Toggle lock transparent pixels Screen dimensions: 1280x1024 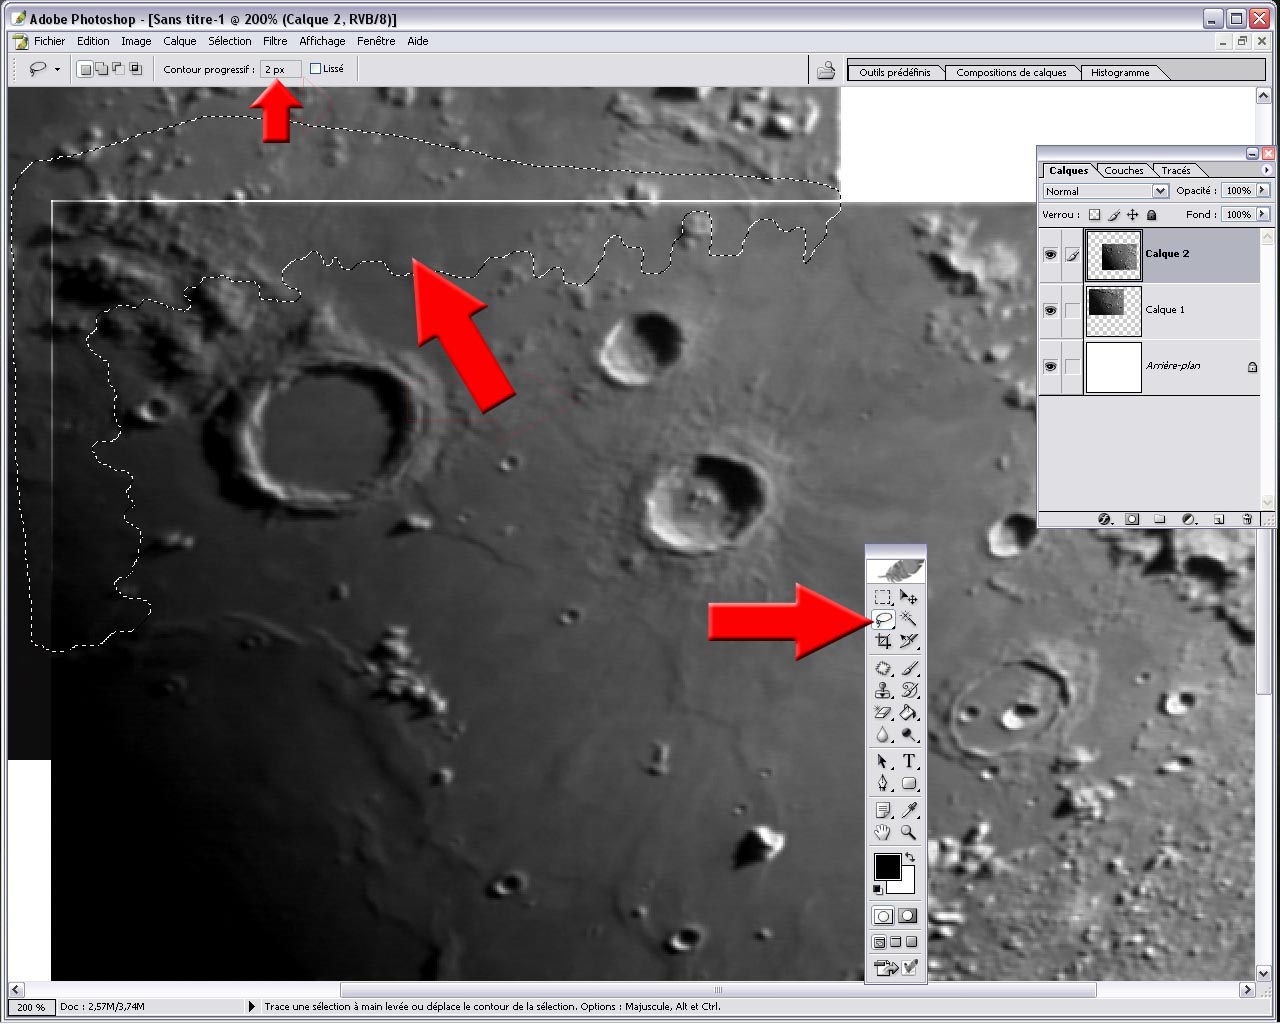coord(1094,215)
